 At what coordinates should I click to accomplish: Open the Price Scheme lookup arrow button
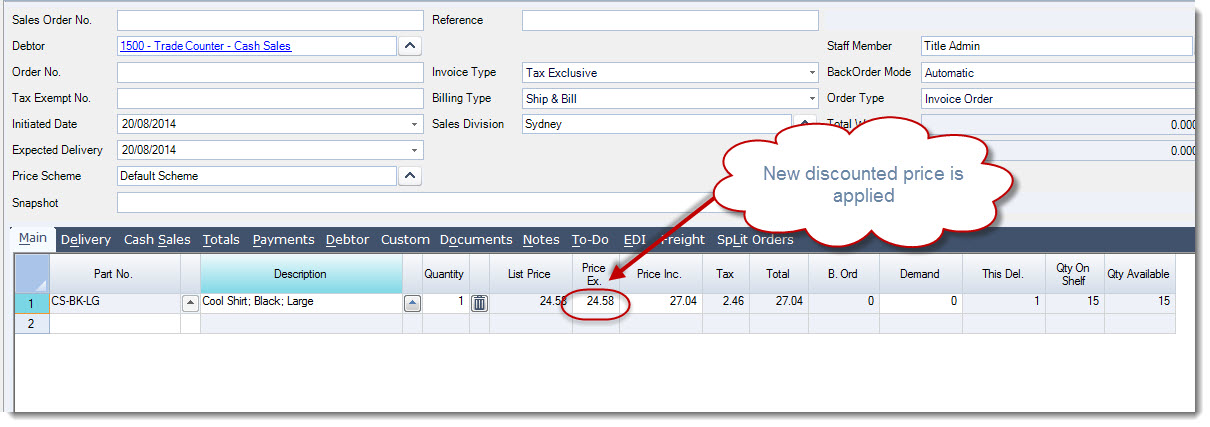pyautogui.click(x=410, y=176)
